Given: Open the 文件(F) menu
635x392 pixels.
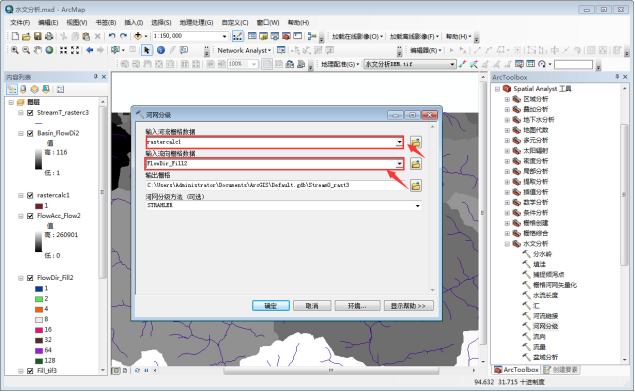Looking at the screenshot, I should tap(20, 23).
